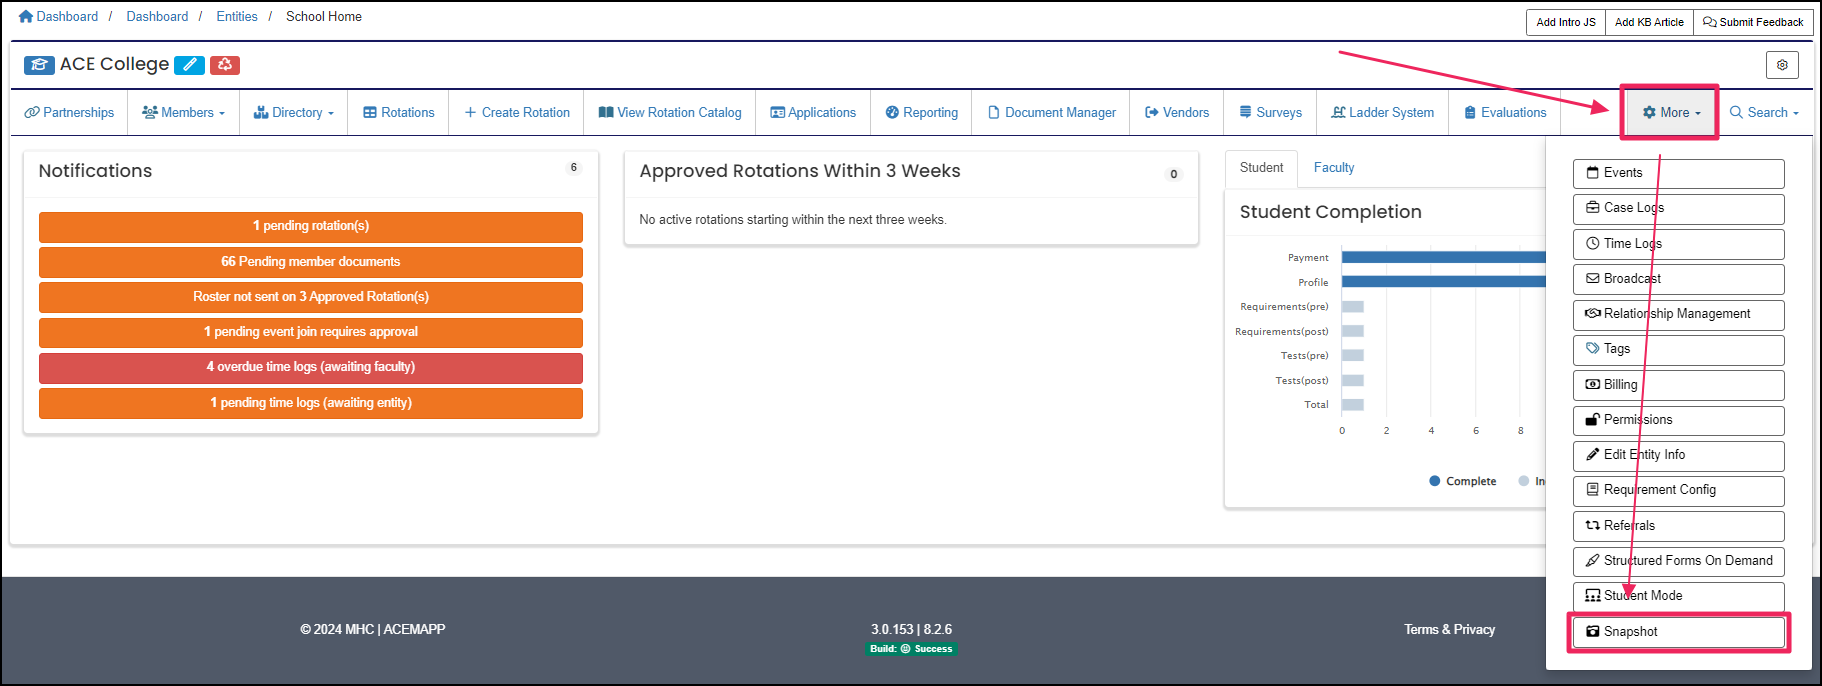Collapse the More dropdown menu
1822x686 pixels.
1670,113
